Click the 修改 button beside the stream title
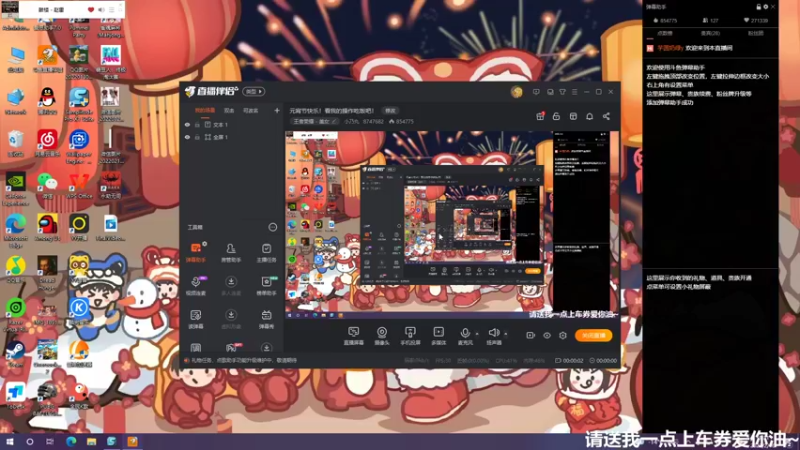This screenshot has height=450, width=800. tap(390, 110)
